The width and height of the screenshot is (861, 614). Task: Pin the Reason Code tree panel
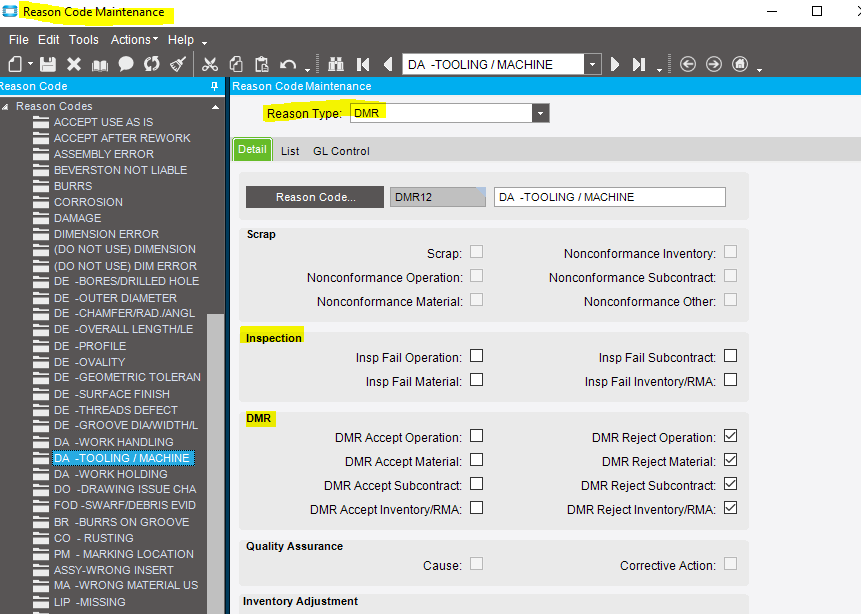click(214, 86)
